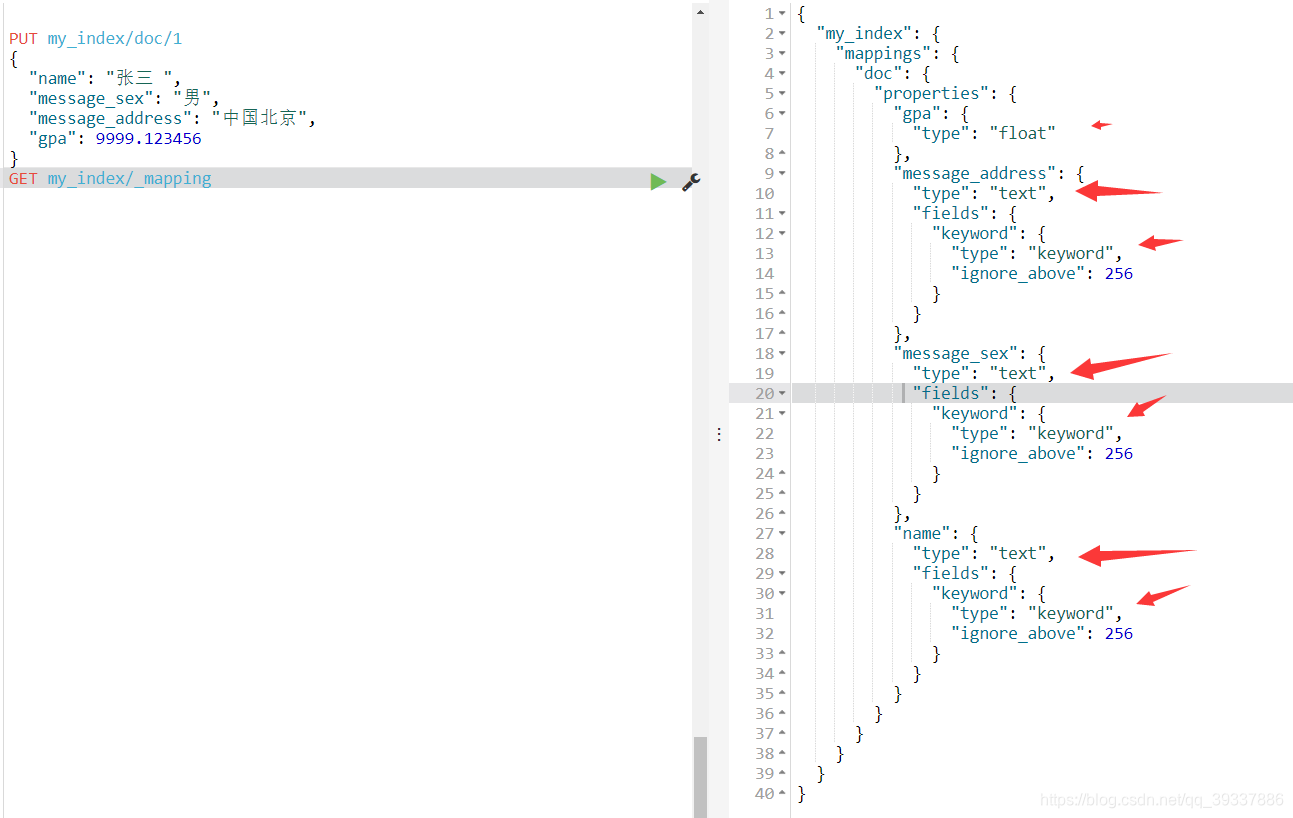The width and height of the screenshot is (1293, 818).
Task: Click line number 40 in the gutter
Action: 765,794
